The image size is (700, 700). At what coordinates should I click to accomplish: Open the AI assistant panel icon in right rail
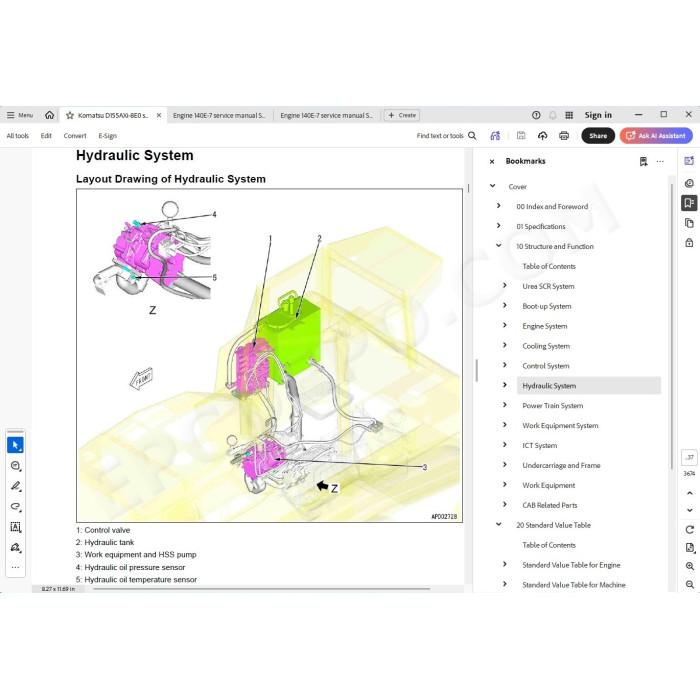689,161
